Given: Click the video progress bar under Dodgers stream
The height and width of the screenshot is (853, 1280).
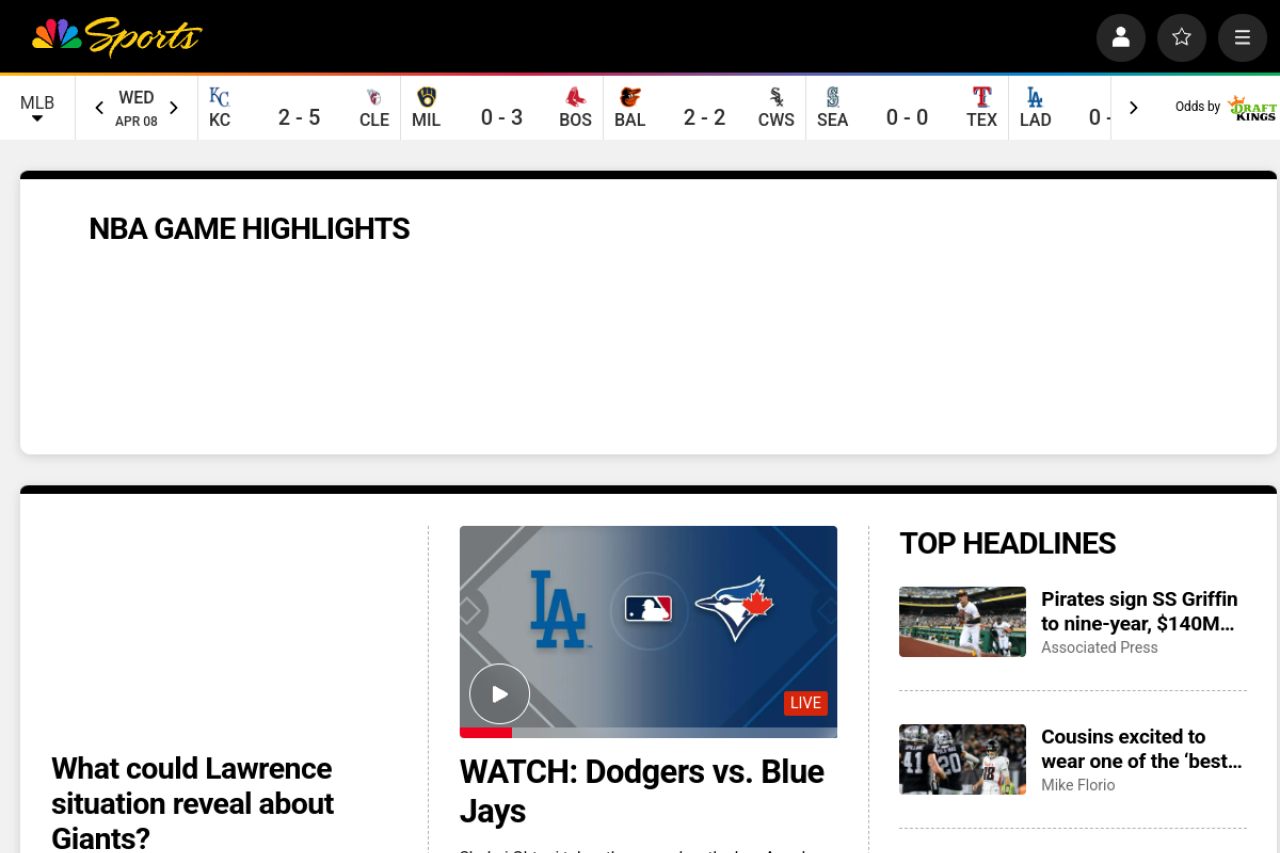Looking at the screenshot, I should [x=648, y=733].
